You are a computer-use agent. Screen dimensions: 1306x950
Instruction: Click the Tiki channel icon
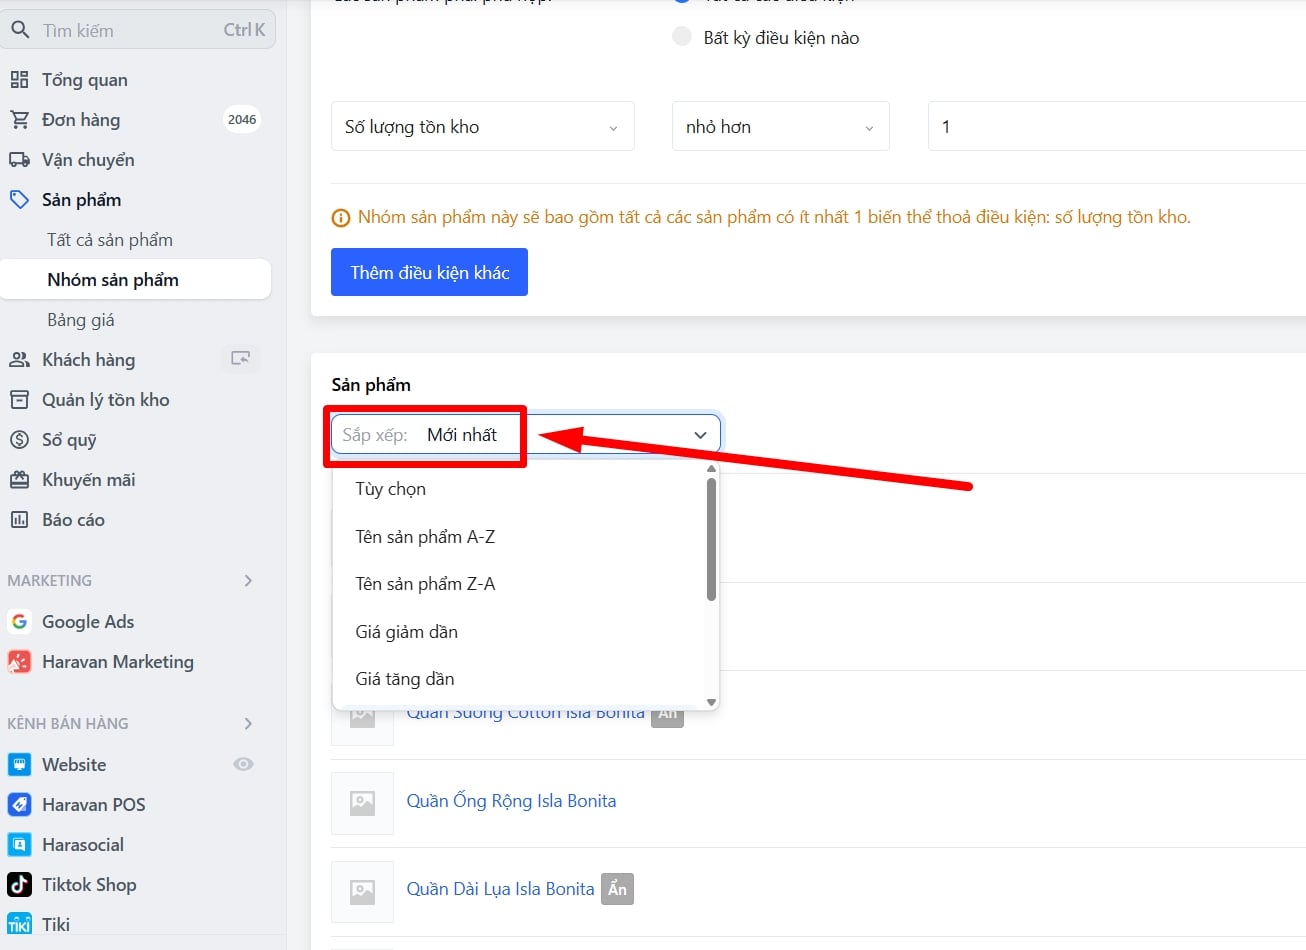point(19,925)
